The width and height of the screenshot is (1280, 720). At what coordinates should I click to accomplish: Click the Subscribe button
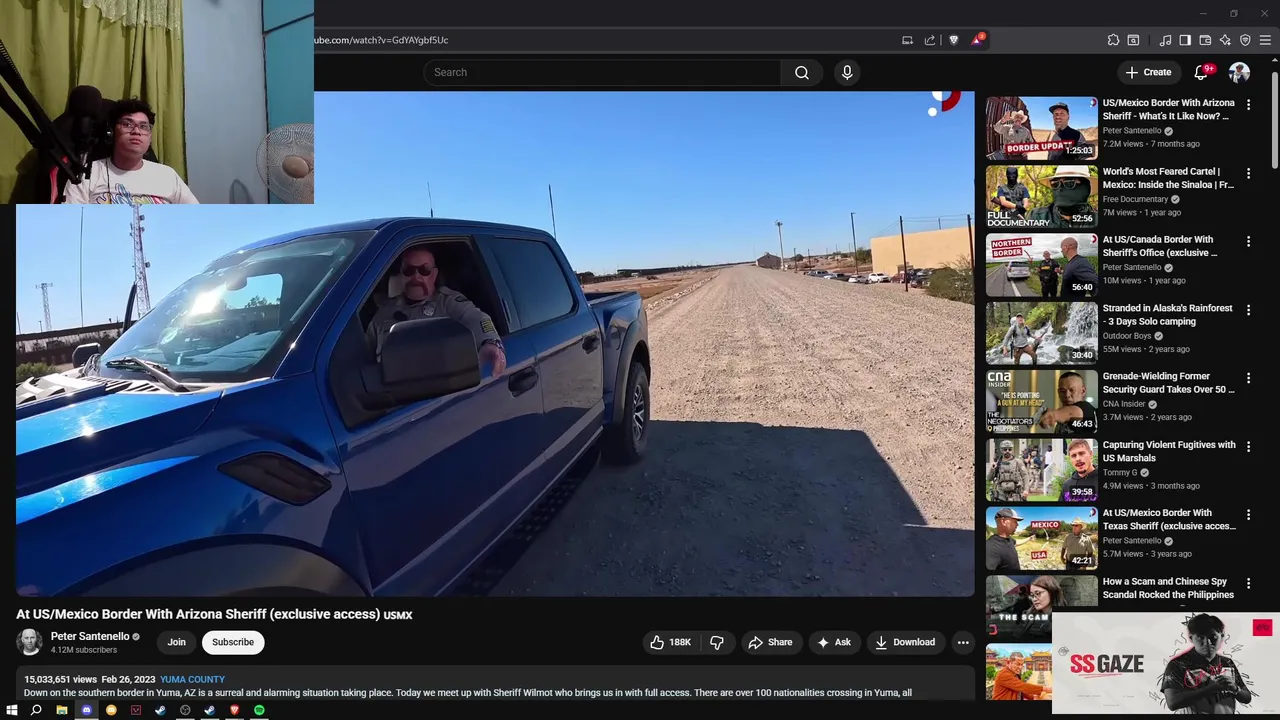[x=233, y=642]
